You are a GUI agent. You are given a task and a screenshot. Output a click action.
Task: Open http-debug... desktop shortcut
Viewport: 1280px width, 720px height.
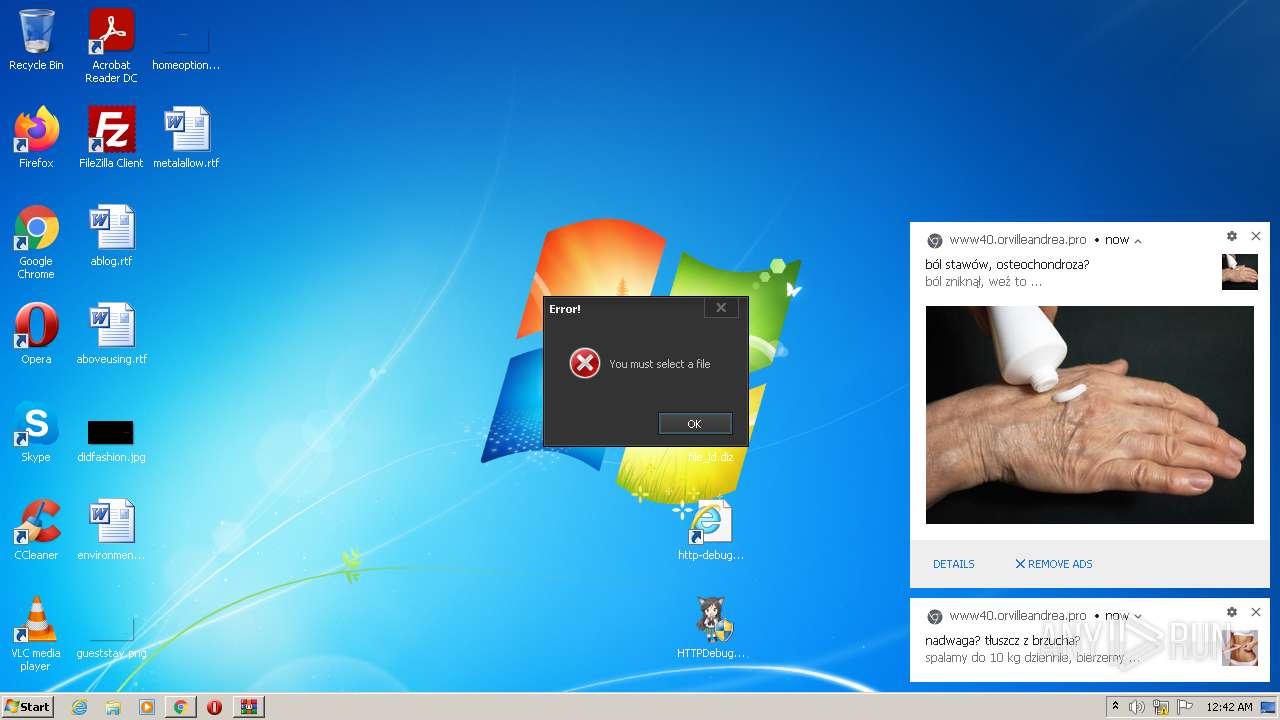pyautogui.click(x=710, y=530)
